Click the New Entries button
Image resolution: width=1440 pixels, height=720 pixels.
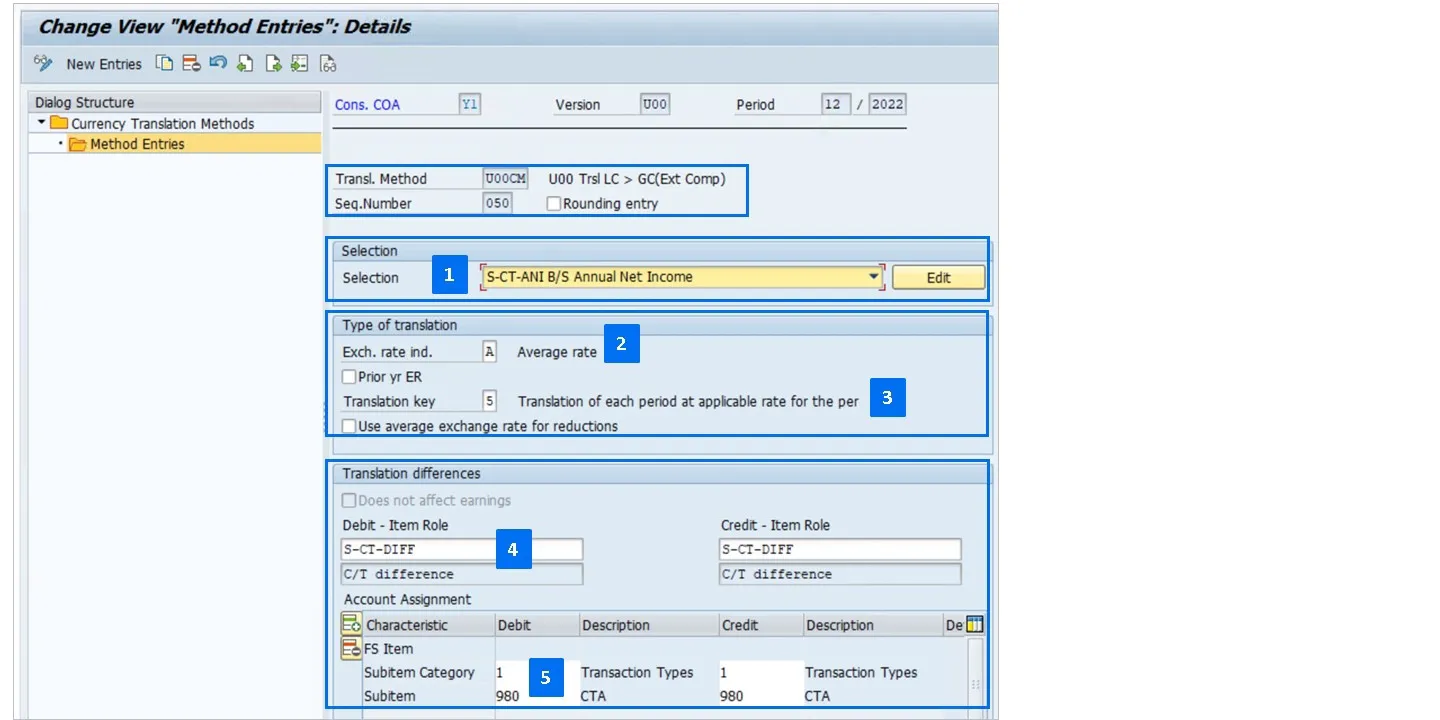(104, 64)
